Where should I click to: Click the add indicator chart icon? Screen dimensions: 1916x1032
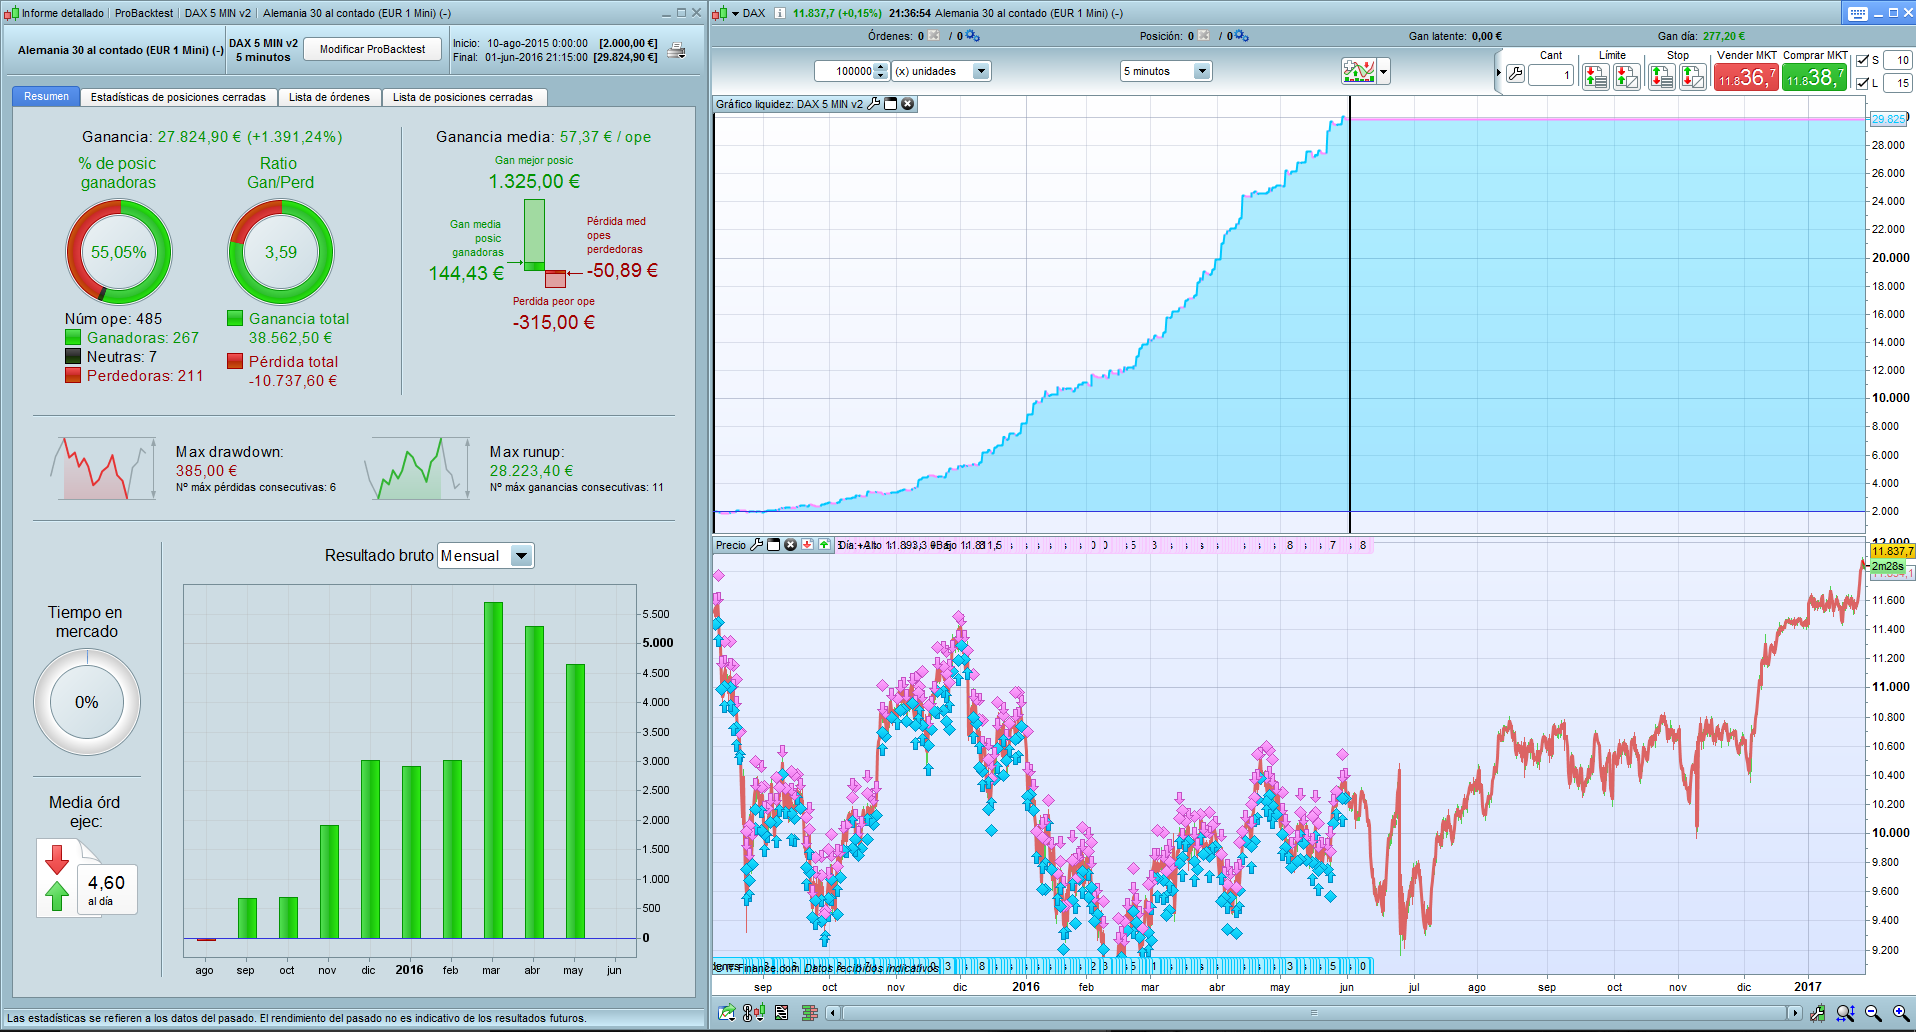(1359, 71)
